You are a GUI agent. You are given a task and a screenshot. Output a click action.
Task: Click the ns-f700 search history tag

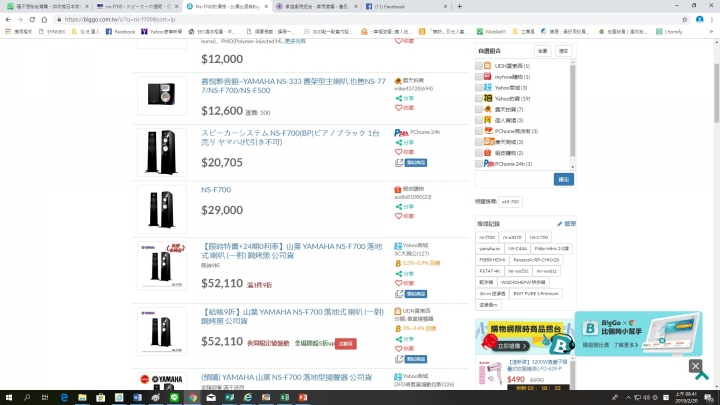click(x=487, y=237)
